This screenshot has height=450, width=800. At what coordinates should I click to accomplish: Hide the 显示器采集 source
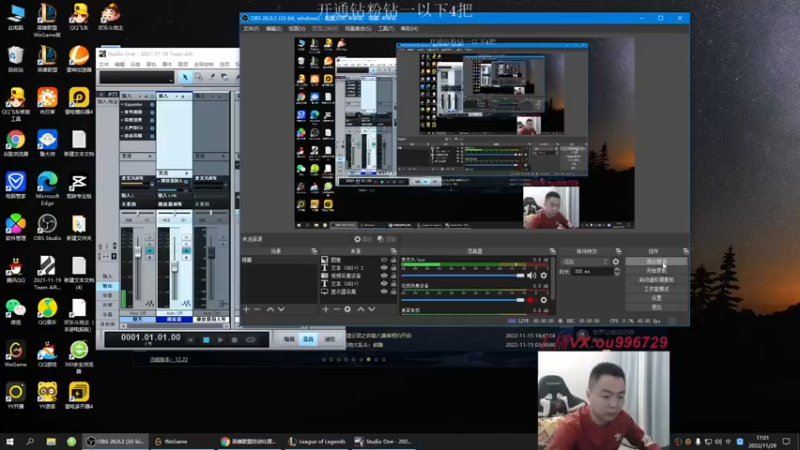pos(384,291)
